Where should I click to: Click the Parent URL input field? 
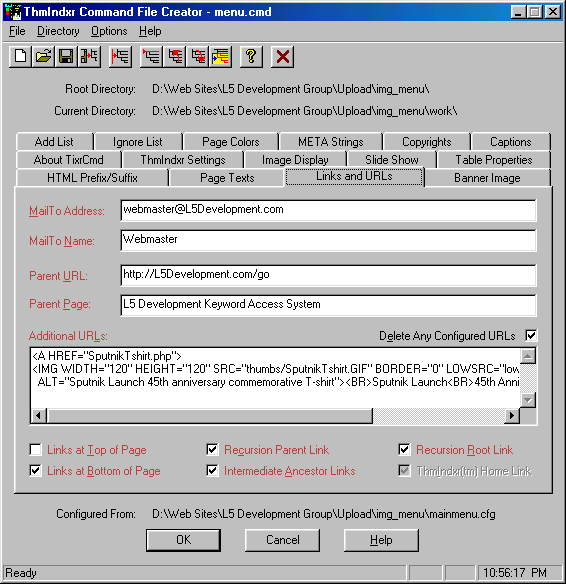(x=328, y=275)
